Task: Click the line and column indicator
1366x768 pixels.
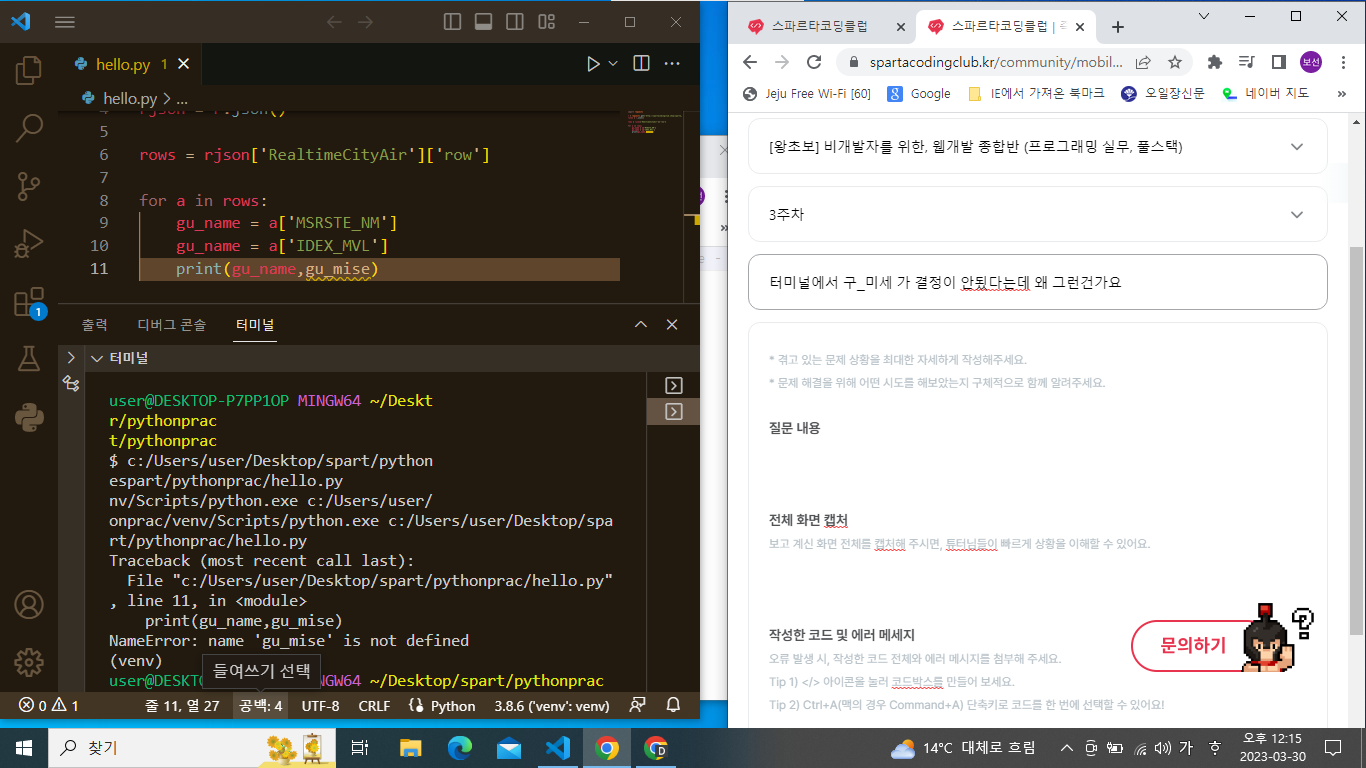Action: (x=182, y=705)
